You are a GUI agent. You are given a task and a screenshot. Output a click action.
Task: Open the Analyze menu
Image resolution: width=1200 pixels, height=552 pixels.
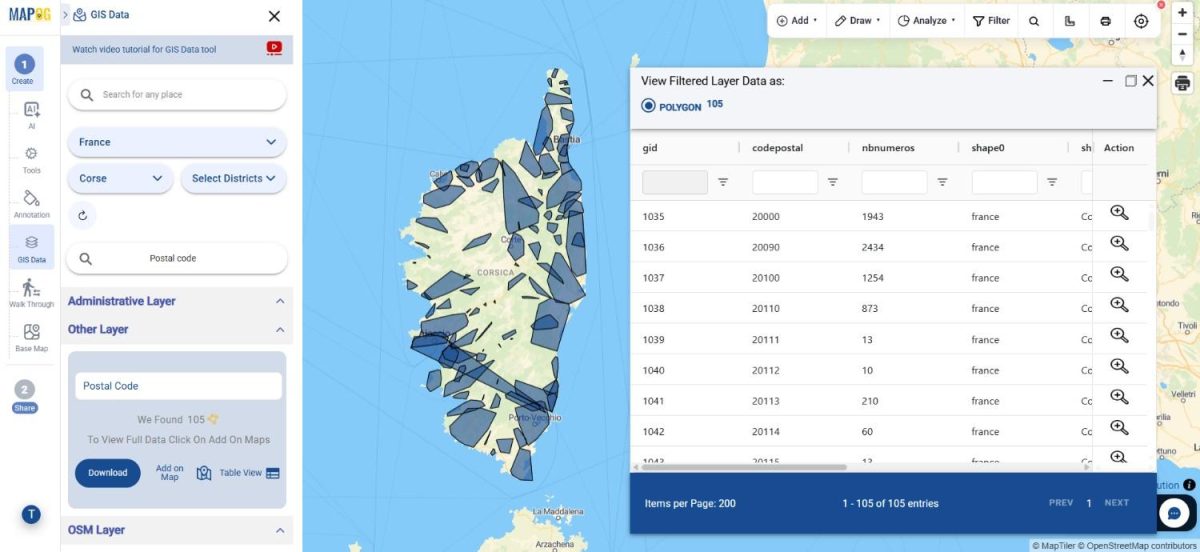[926, 20]
